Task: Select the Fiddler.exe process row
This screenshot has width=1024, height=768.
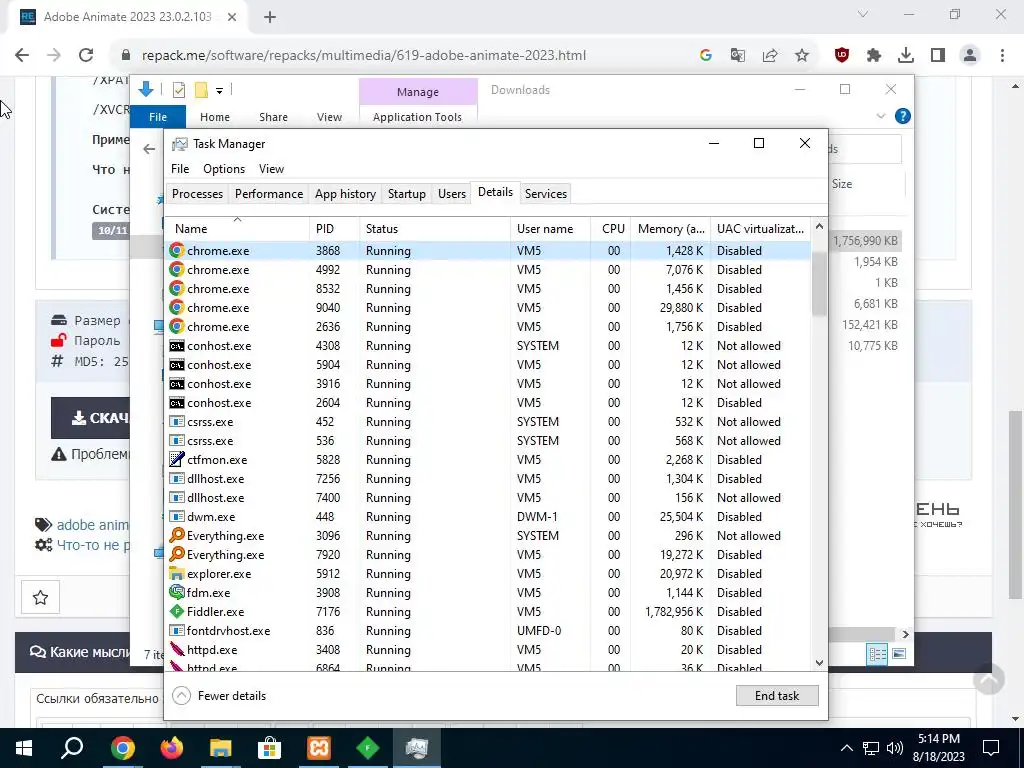Action: 488,612
